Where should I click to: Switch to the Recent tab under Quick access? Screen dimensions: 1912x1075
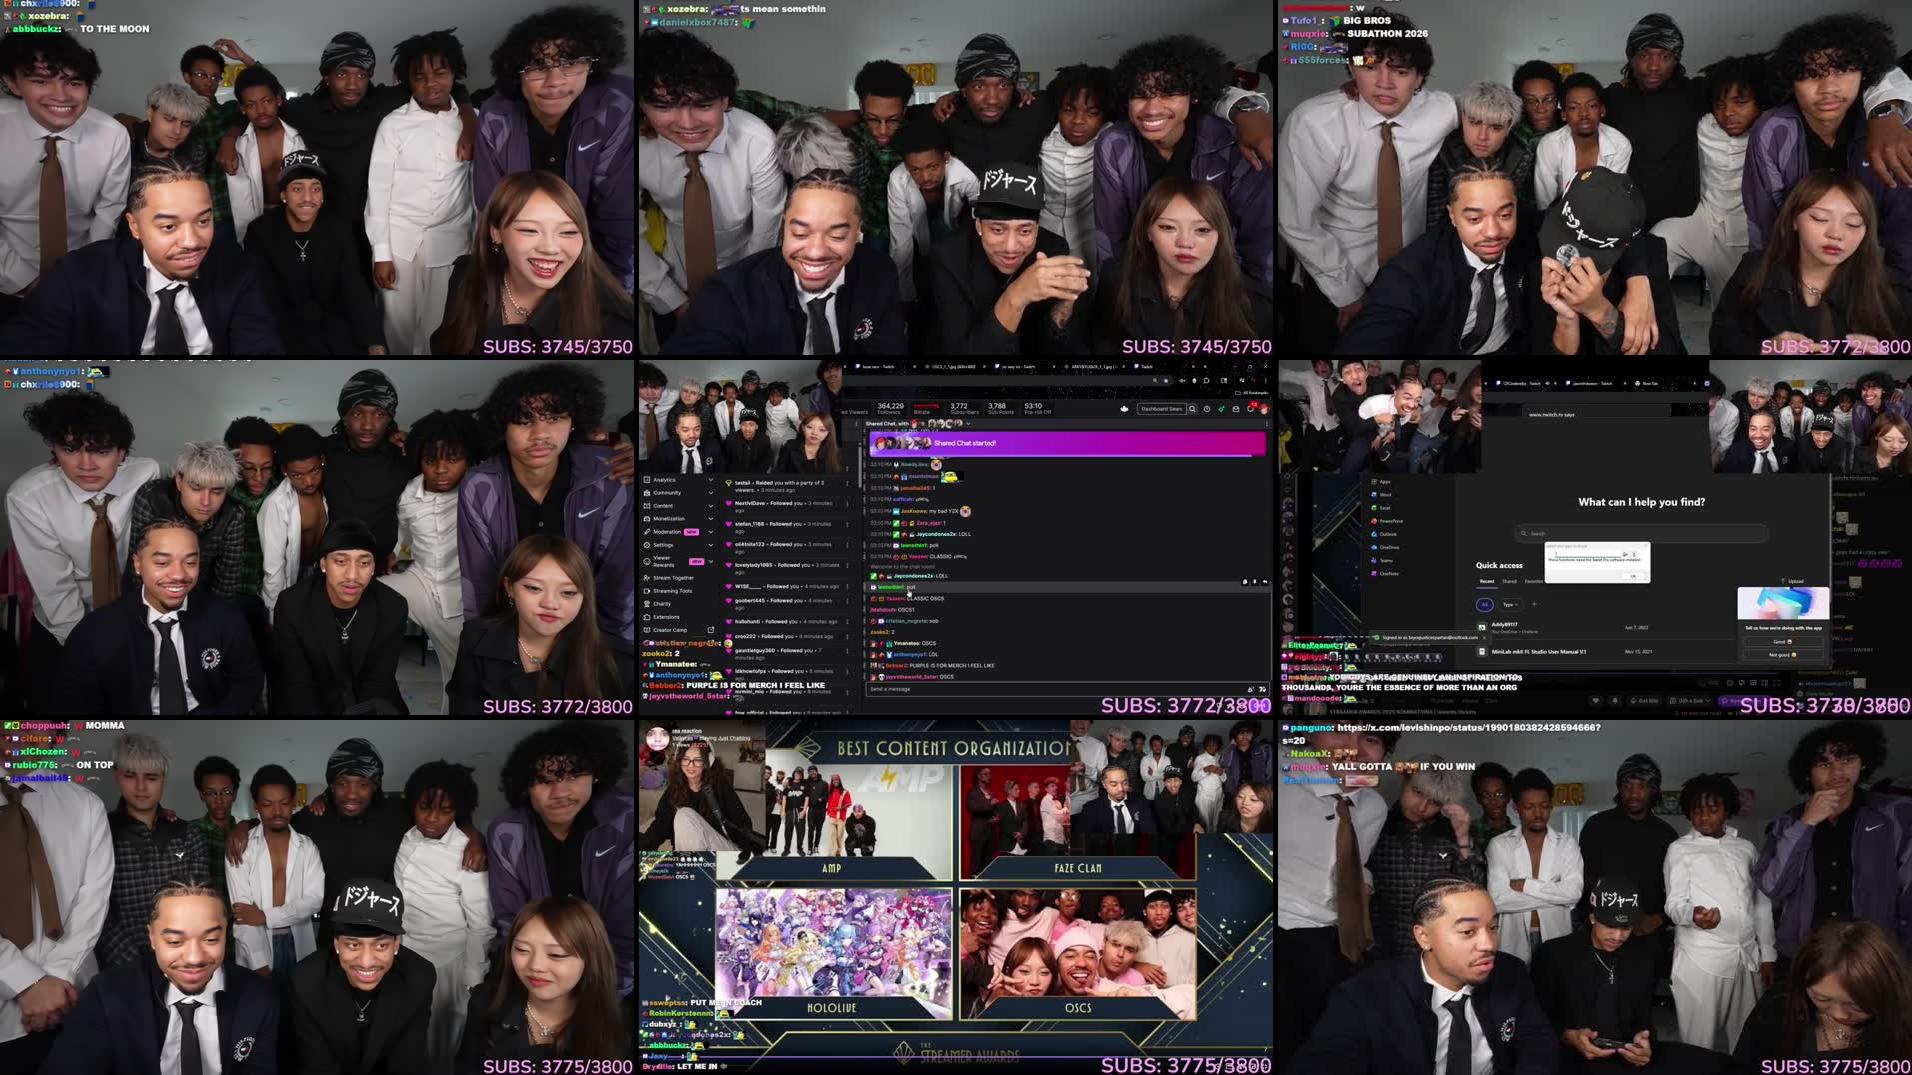point(1487,581)
